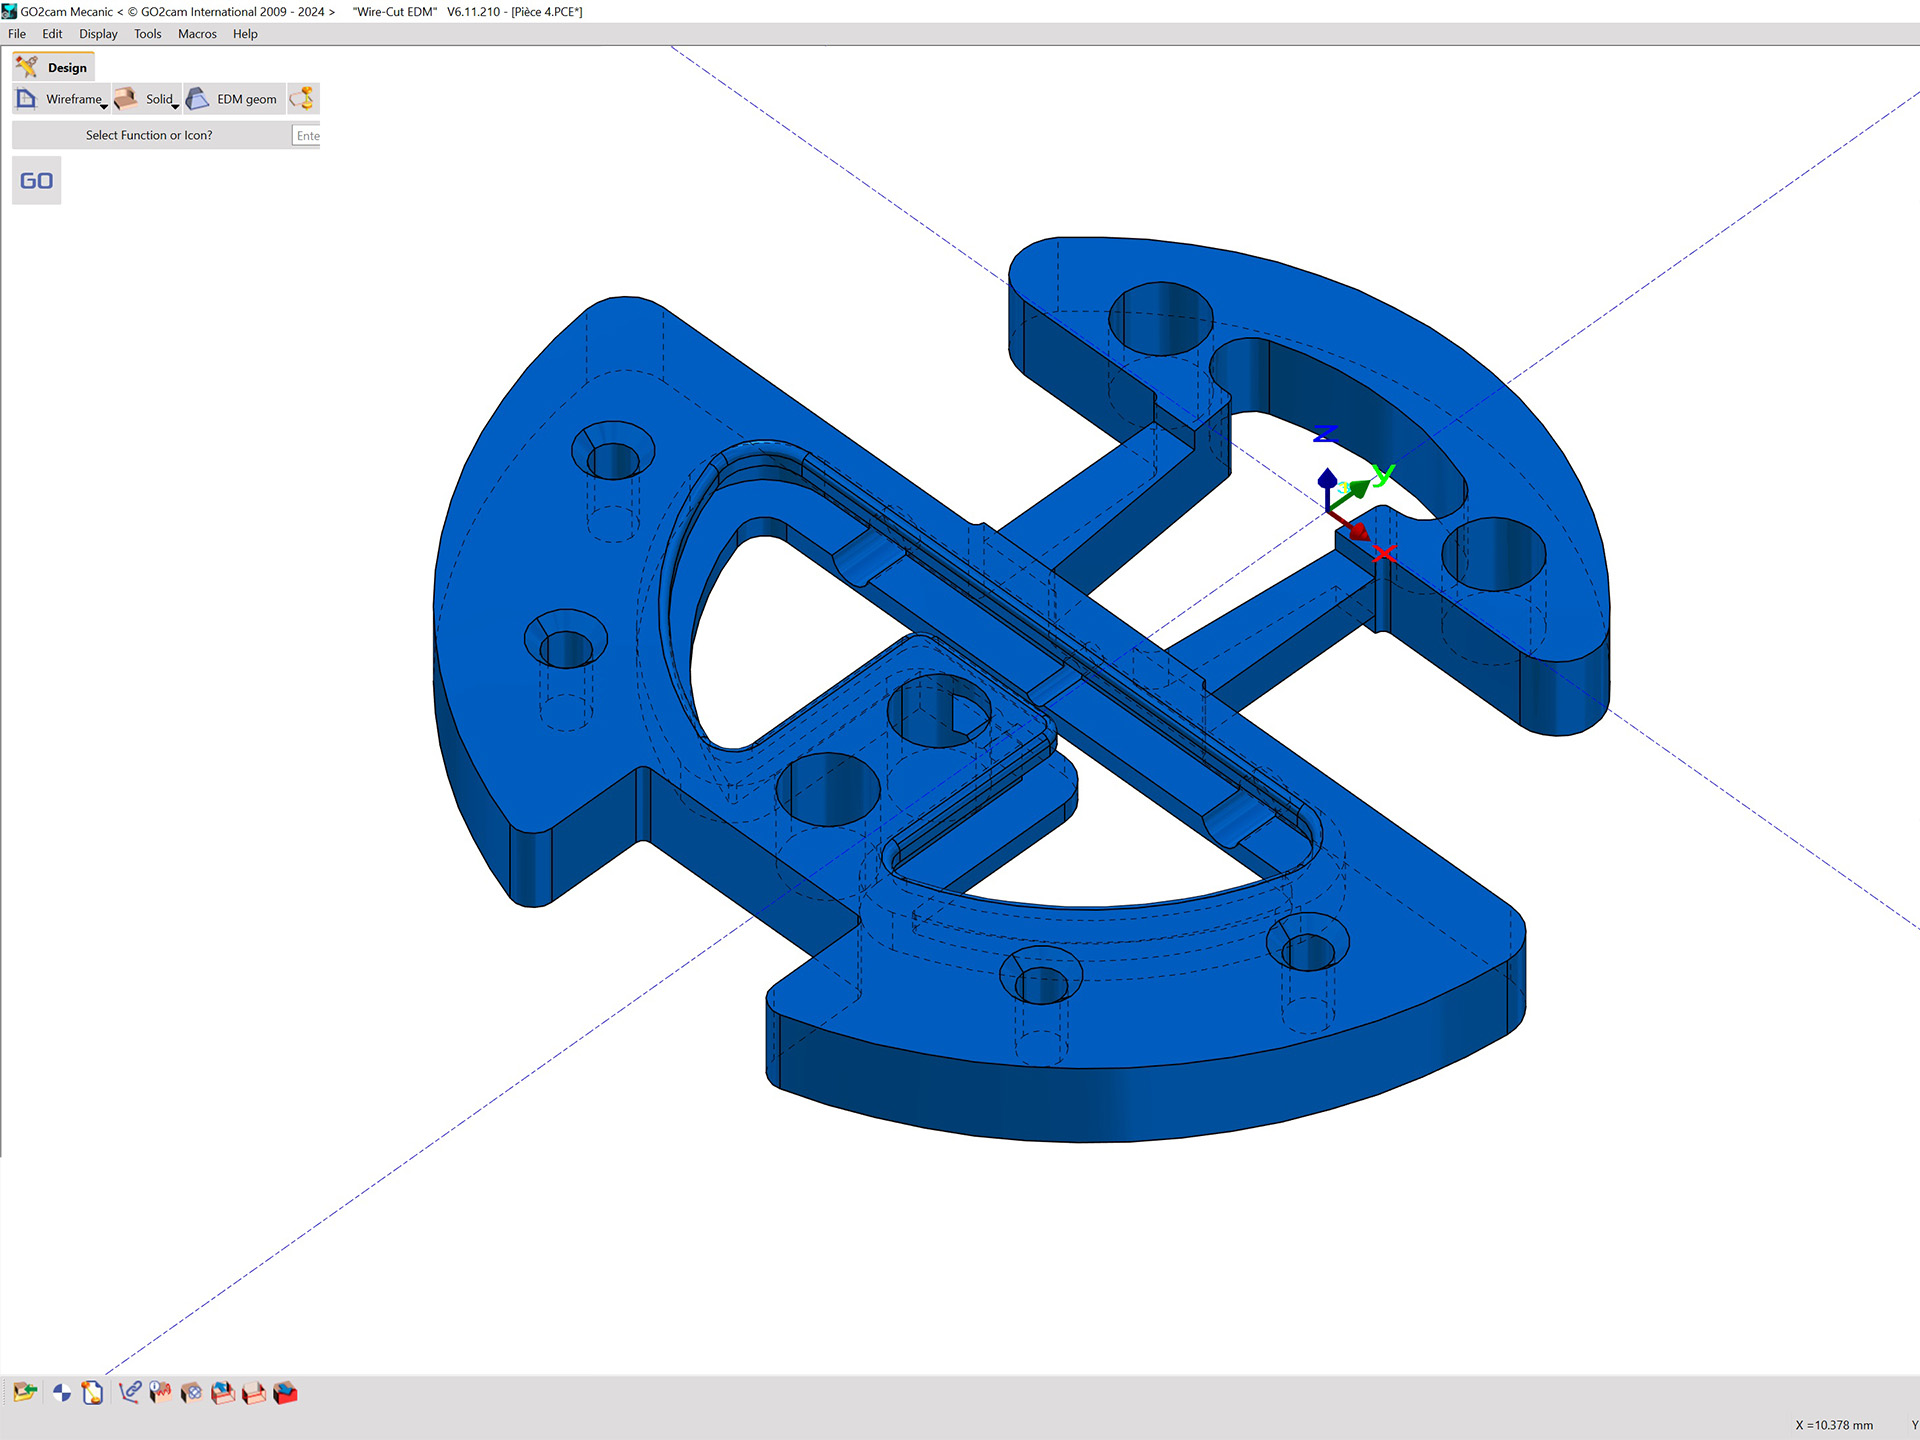Open the Macros menu
The height and width of the screenshot is (1440, 1920).
(x=197, y=34)
